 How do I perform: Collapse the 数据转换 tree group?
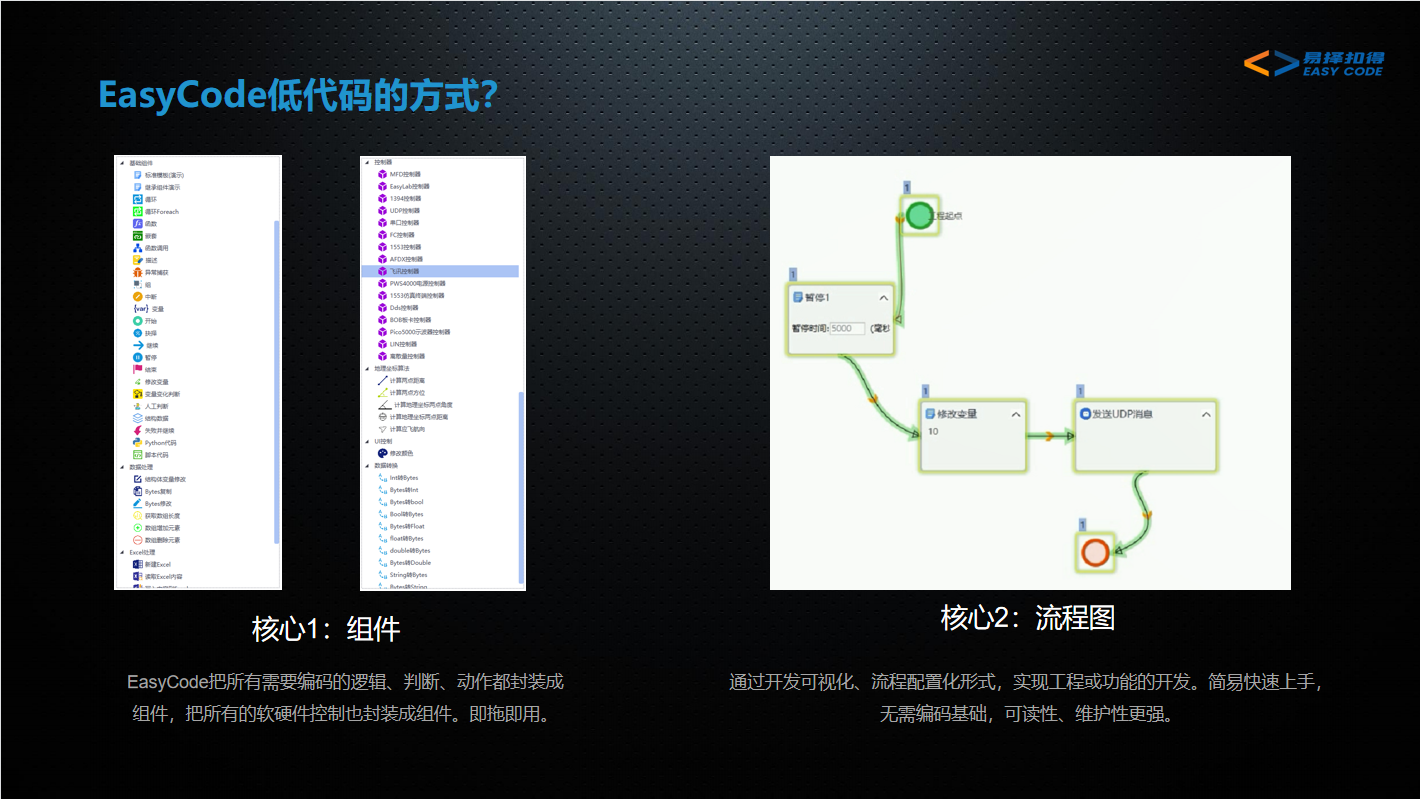coord(366,465)
